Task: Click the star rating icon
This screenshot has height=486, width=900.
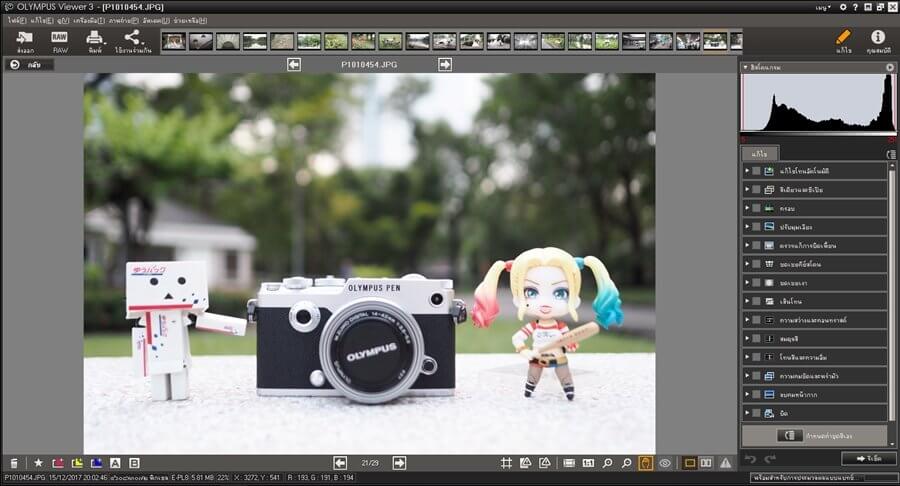Action: click(38, 462)
